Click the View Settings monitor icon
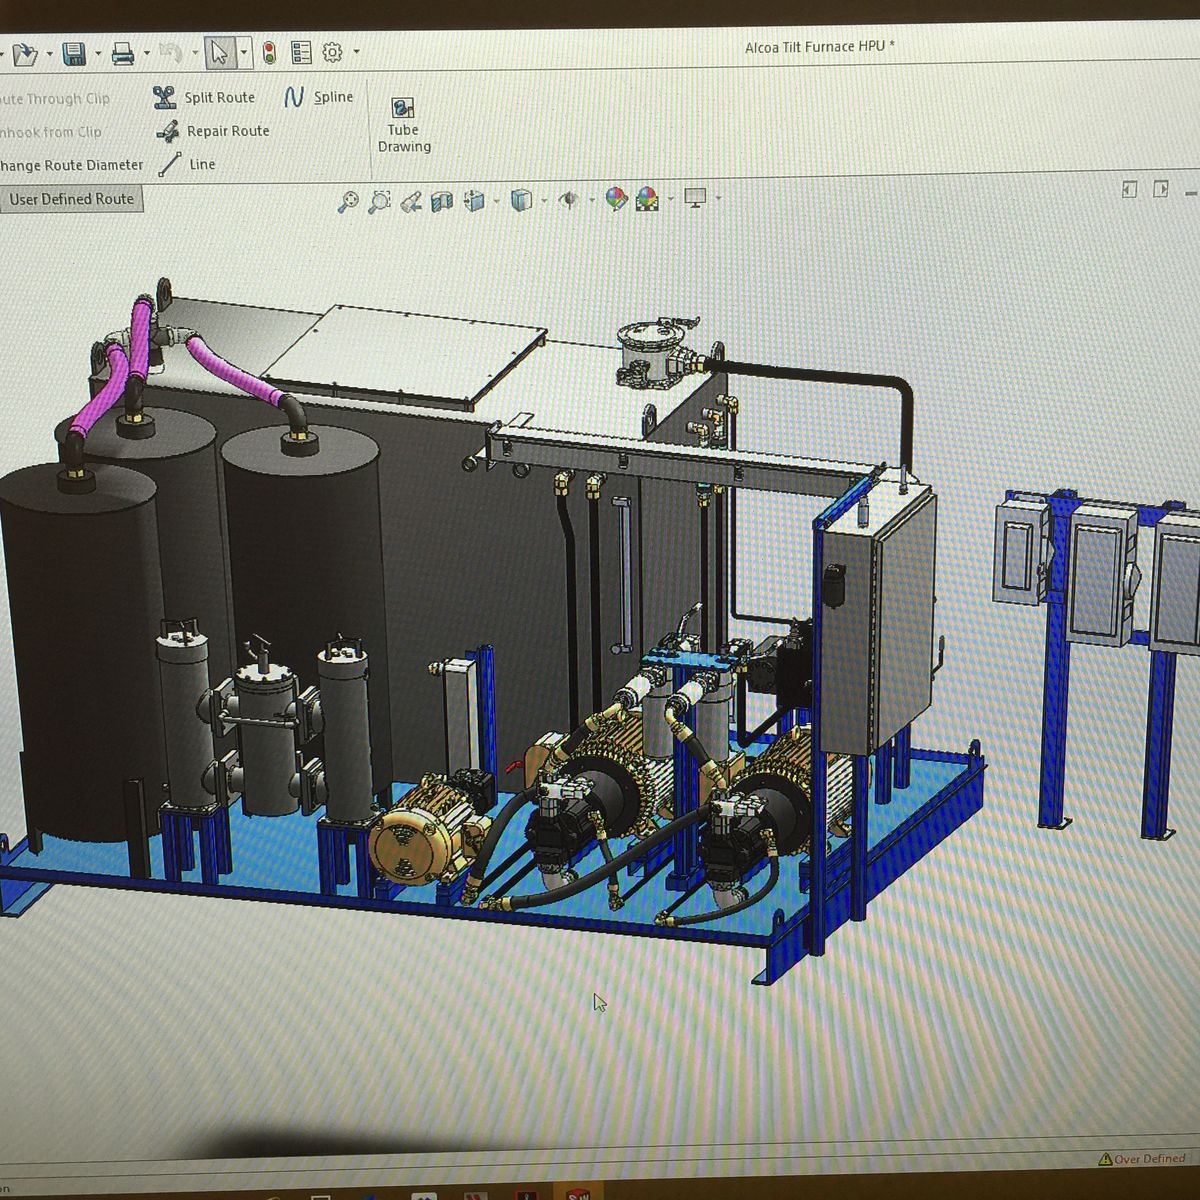This screenshot has width=1200, height=1200. coord(695,198)
